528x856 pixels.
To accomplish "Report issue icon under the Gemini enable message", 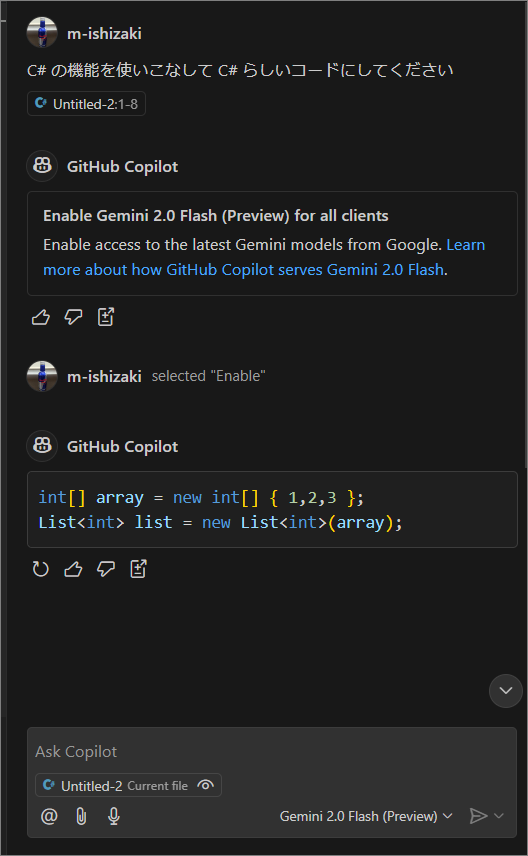I will tap(106, 317).
